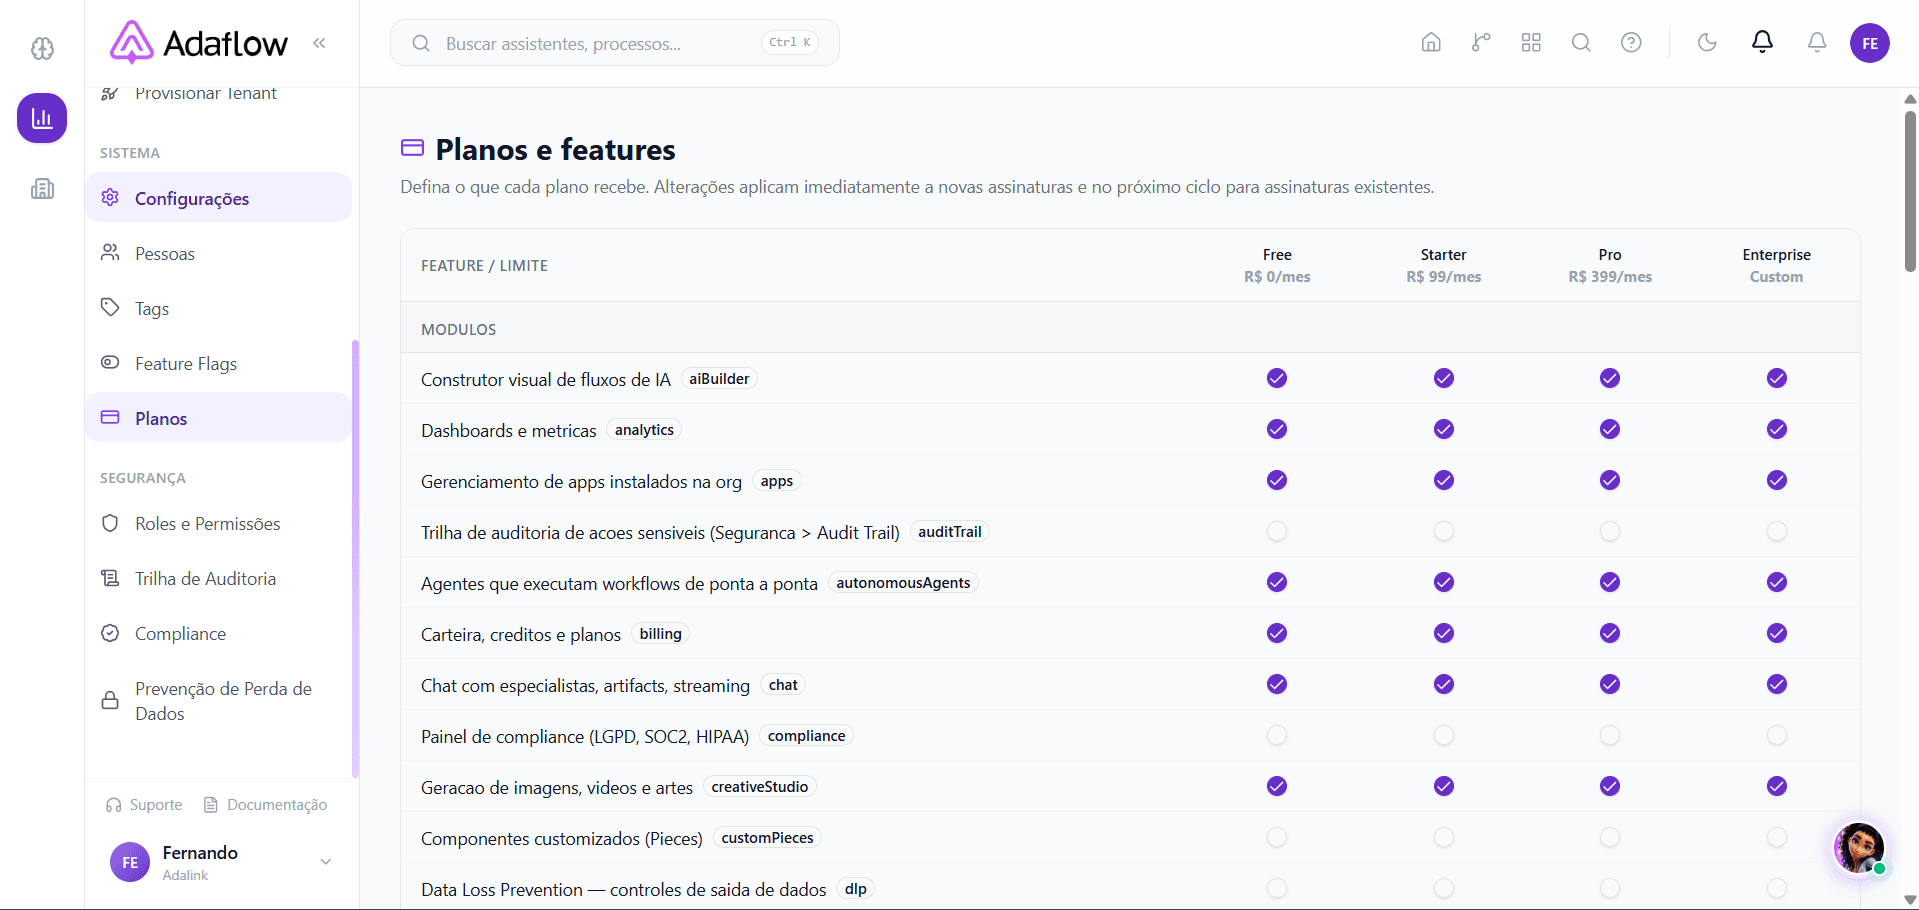
Task: Go to home icon in top bar
Action: [1431, 43]
